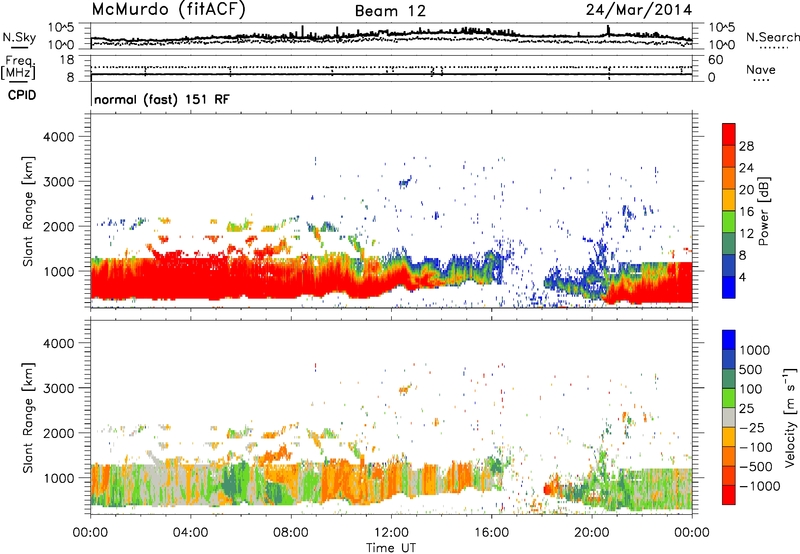800x554 pixels.
Task: Click the '12:00' time tick label
Action: pos(391,533)
